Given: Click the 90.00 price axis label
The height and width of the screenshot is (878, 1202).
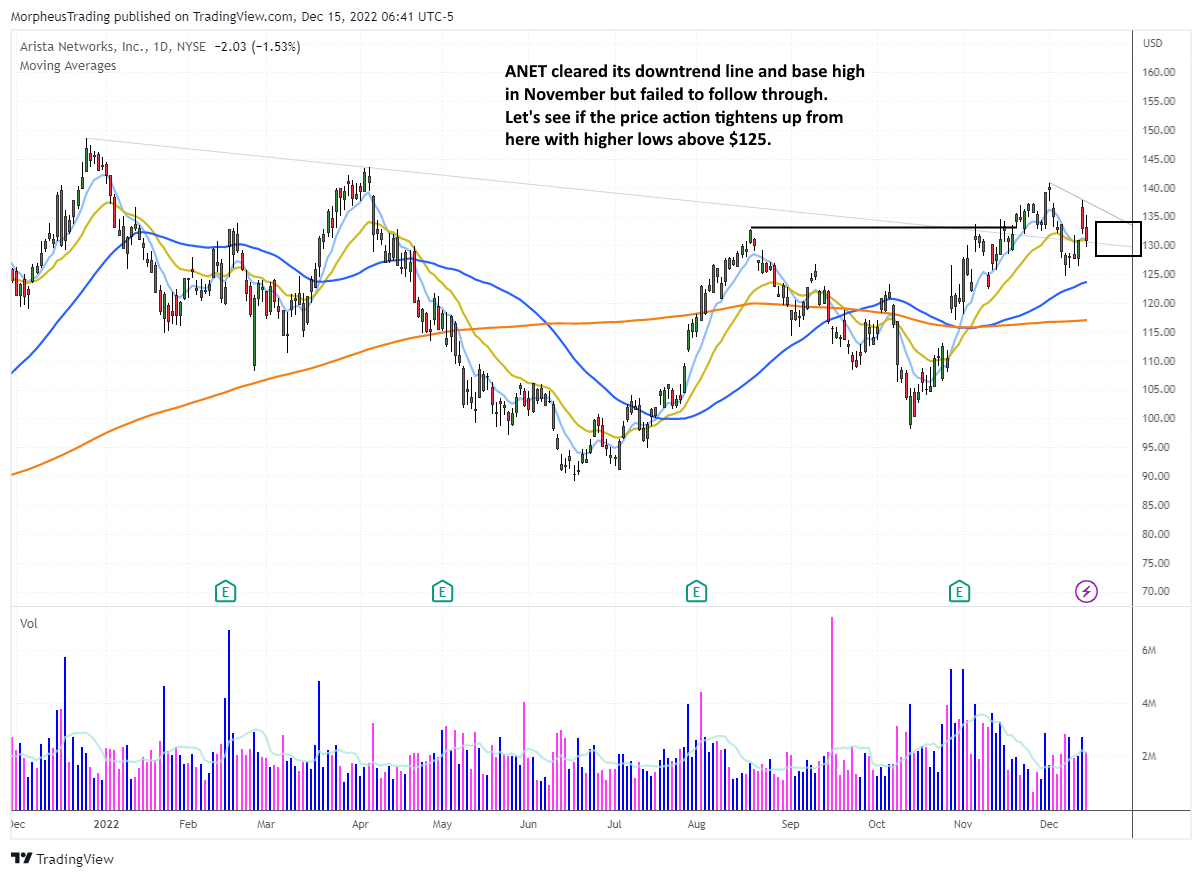Looking at the screenshot, I should (x=1157, y=477).
